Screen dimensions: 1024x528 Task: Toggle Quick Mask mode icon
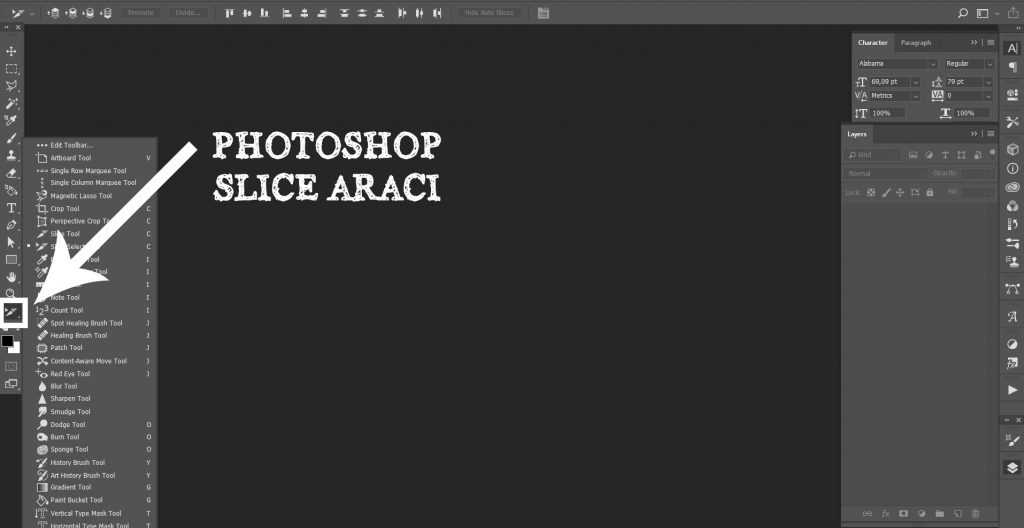point(11,367)
